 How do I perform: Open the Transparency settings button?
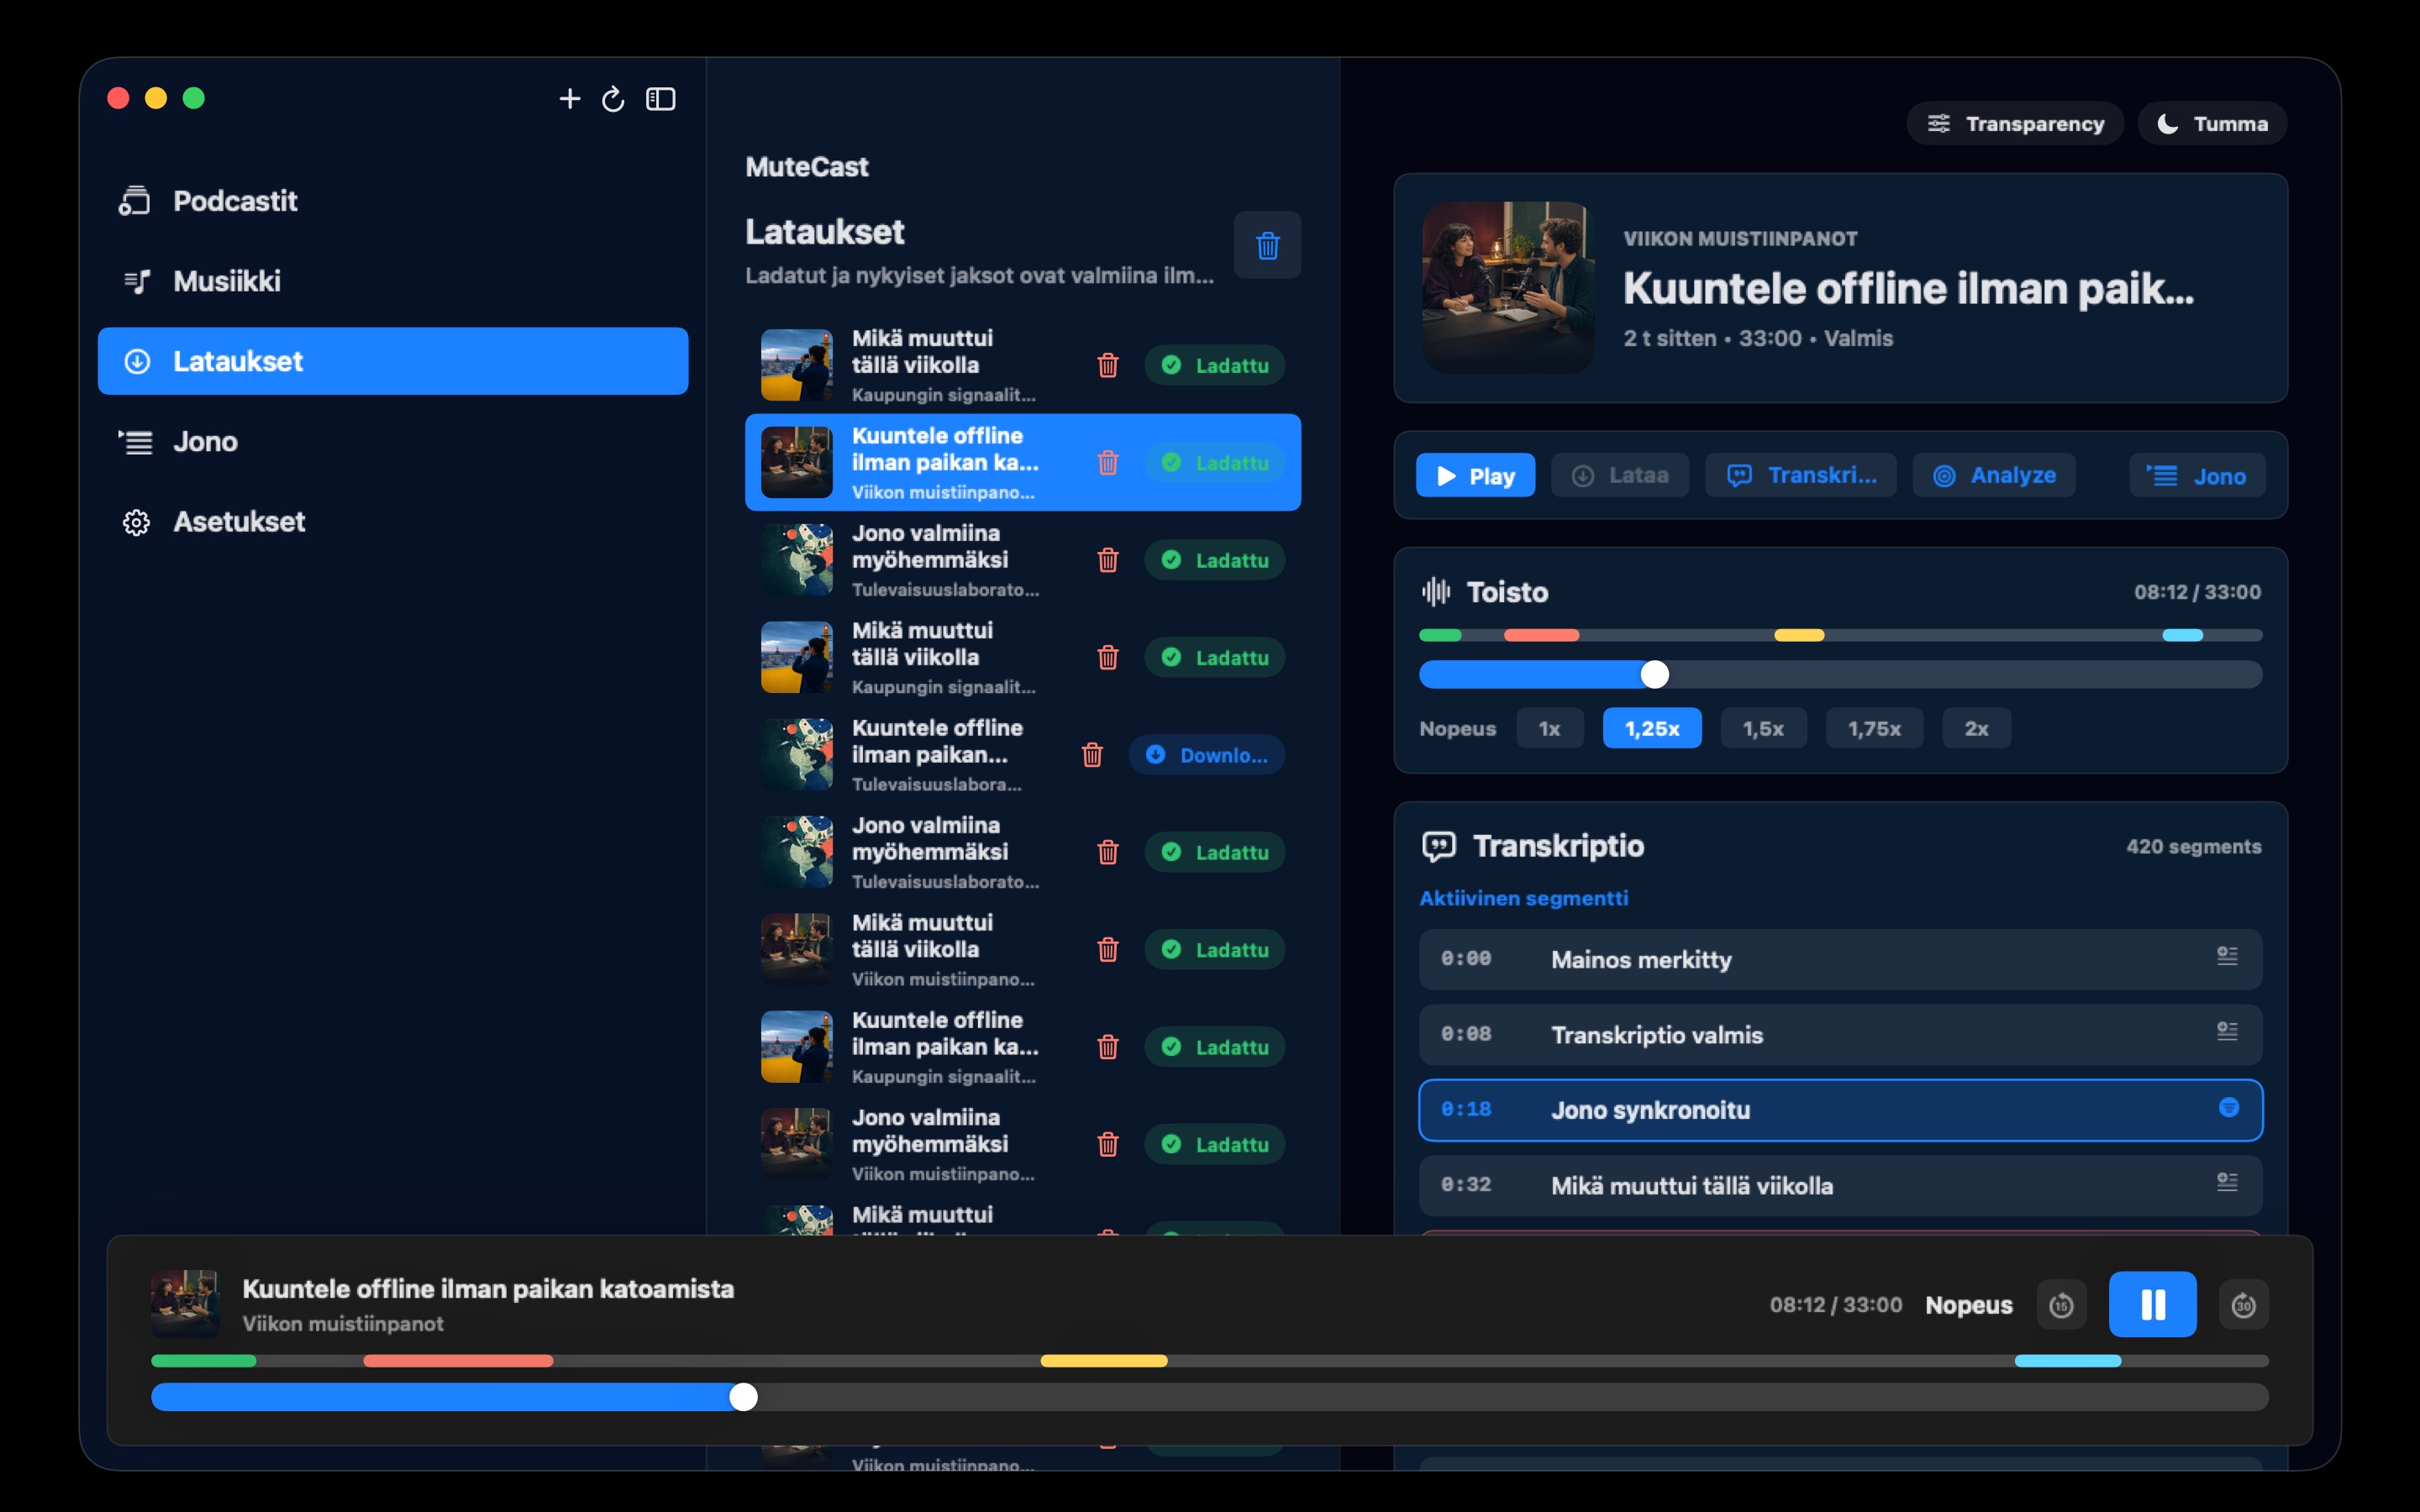click(2015, 123)
